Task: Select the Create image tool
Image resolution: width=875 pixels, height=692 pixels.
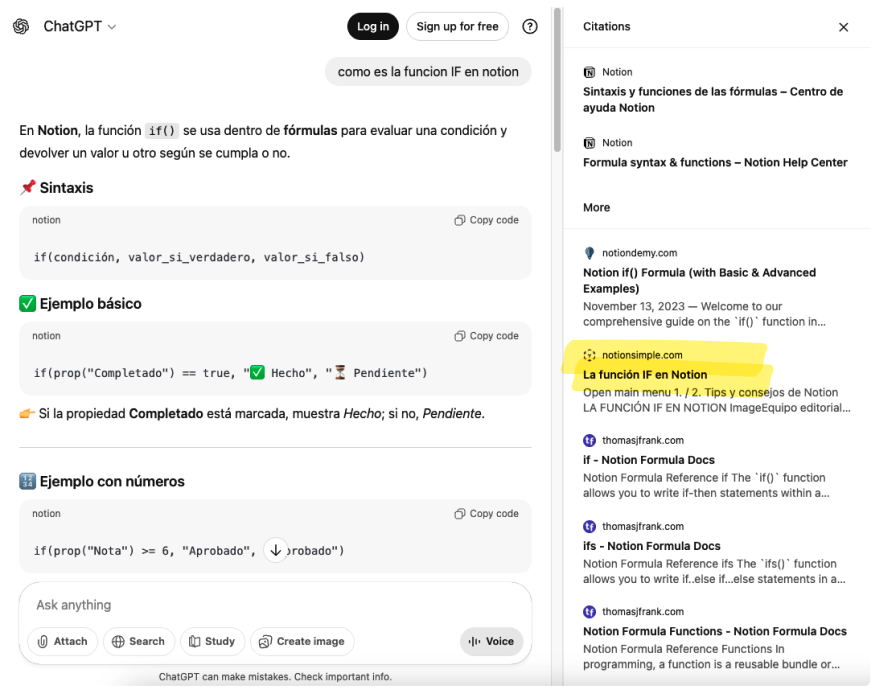Action: click(x=302, y=642)
